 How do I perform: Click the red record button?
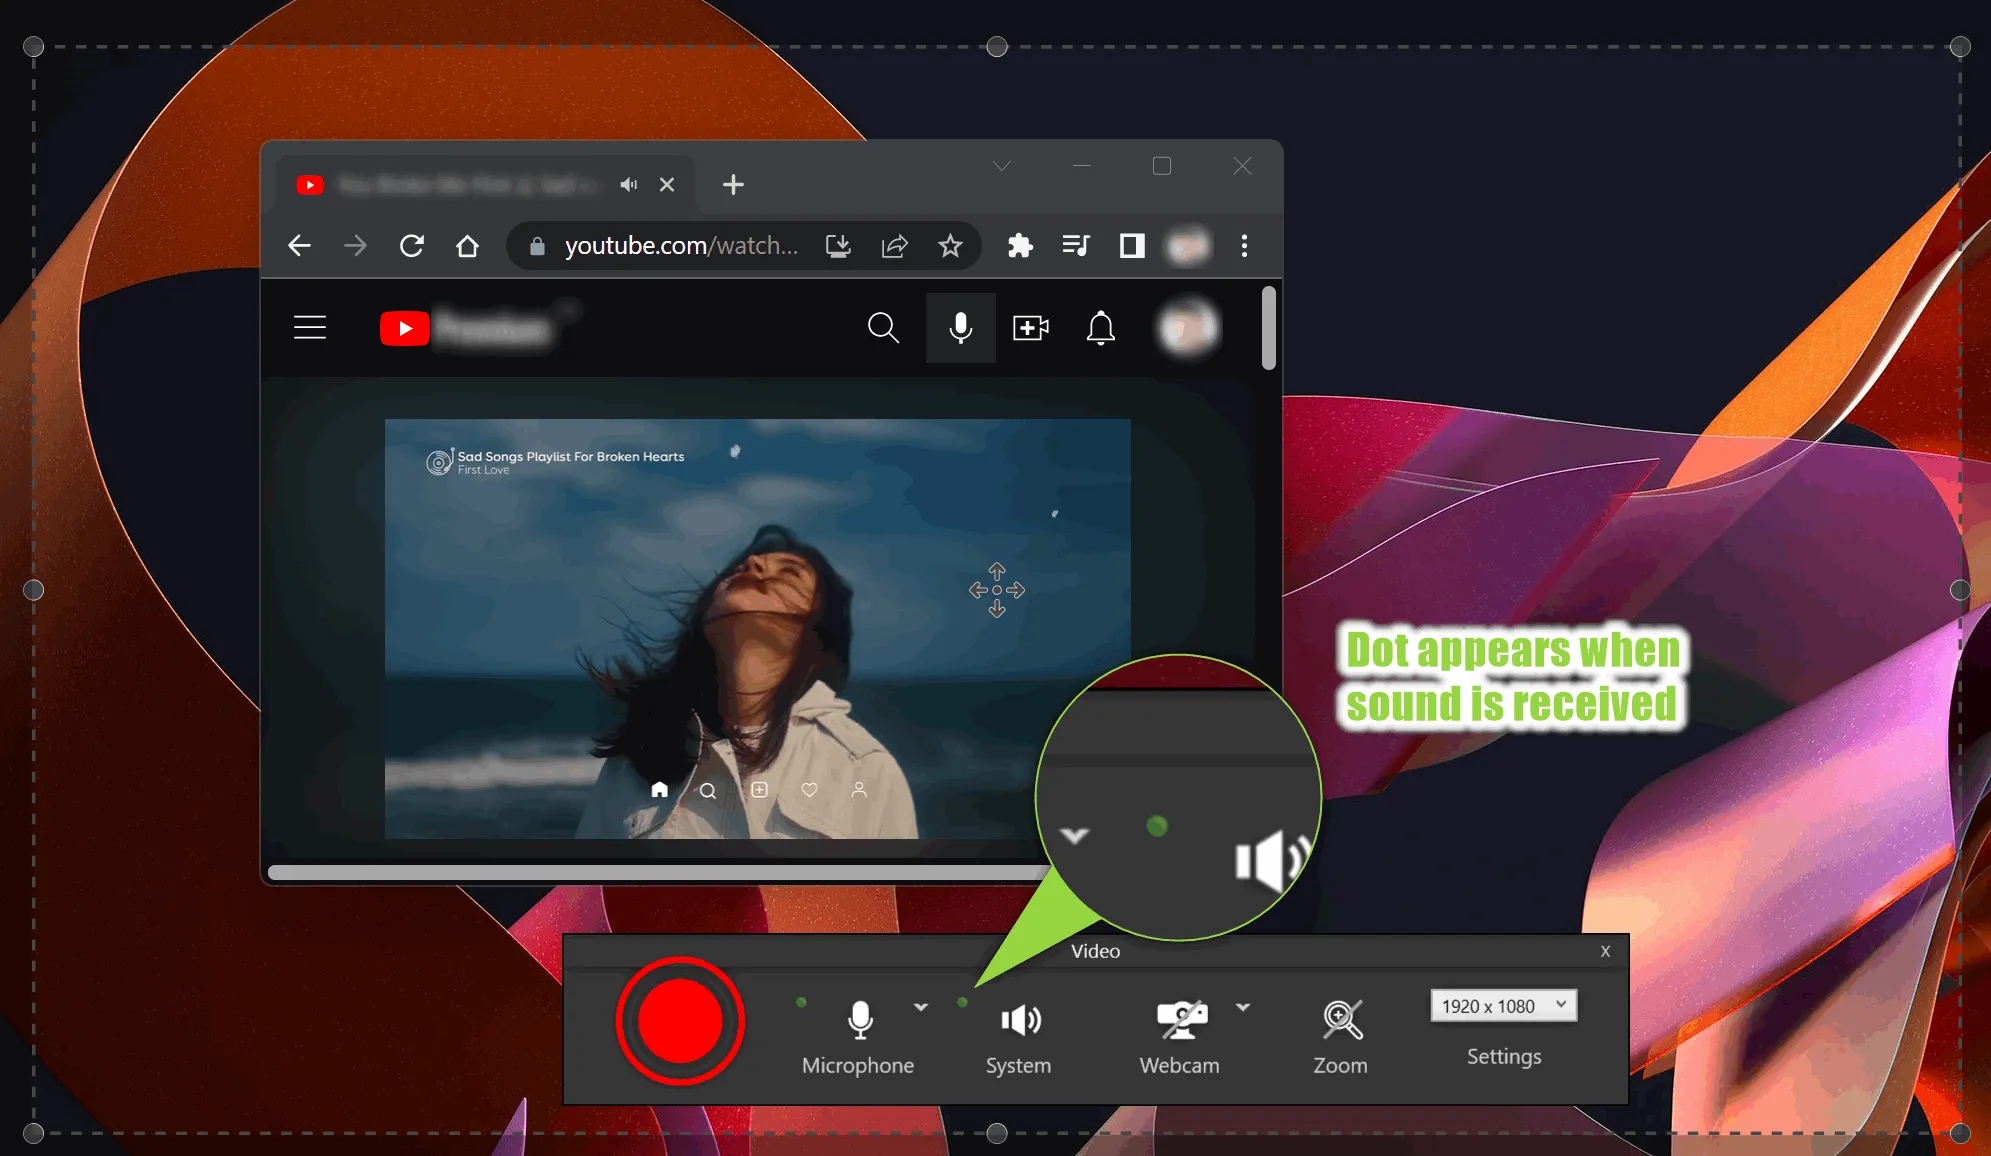pyautogui.click(x=680, y=1021)
